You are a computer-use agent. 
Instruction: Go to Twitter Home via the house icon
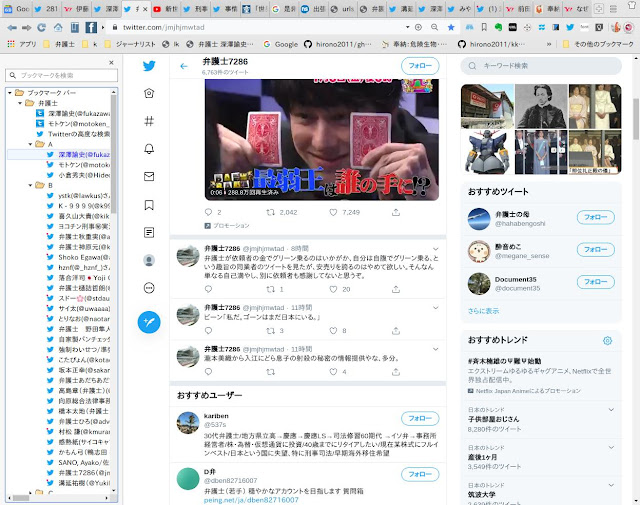149,93
